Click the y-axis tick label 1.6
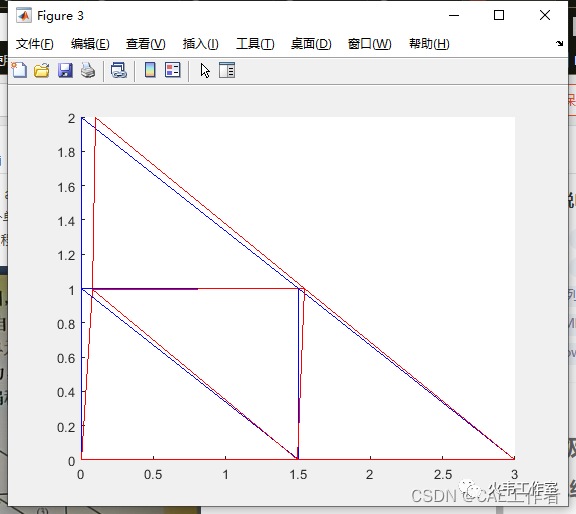The width and height of the screenshot is (576, 514). [x=66, y=187]
